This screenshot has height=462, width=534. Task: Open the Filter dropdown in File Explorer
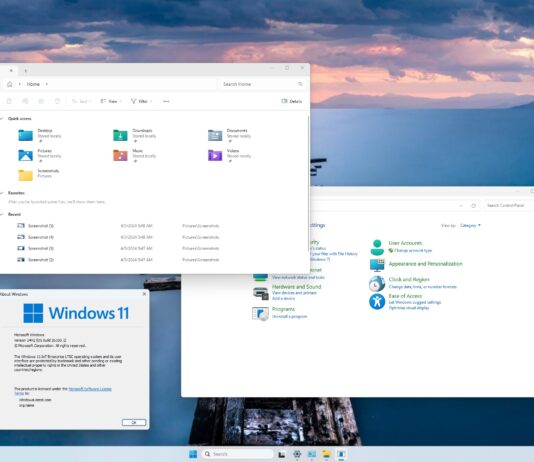point(141,101)
